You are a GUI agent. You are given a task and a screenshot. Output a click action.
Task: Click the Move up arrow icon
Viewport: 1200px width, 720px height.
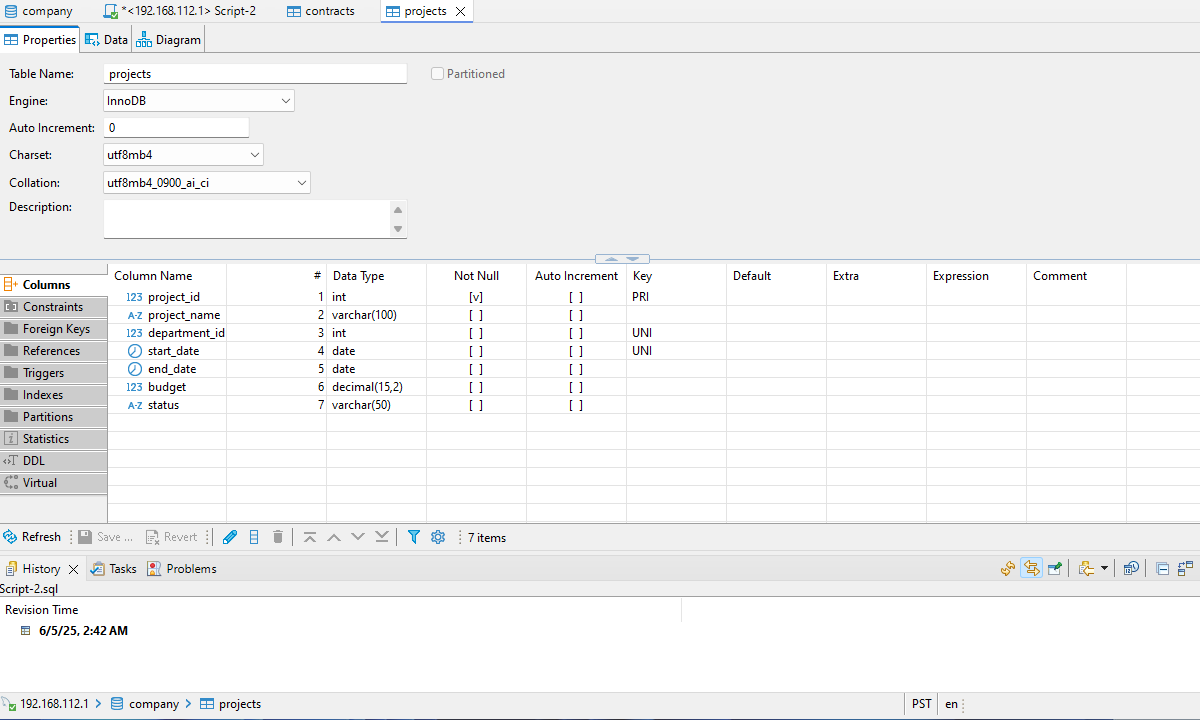click(x=334, y=537)
